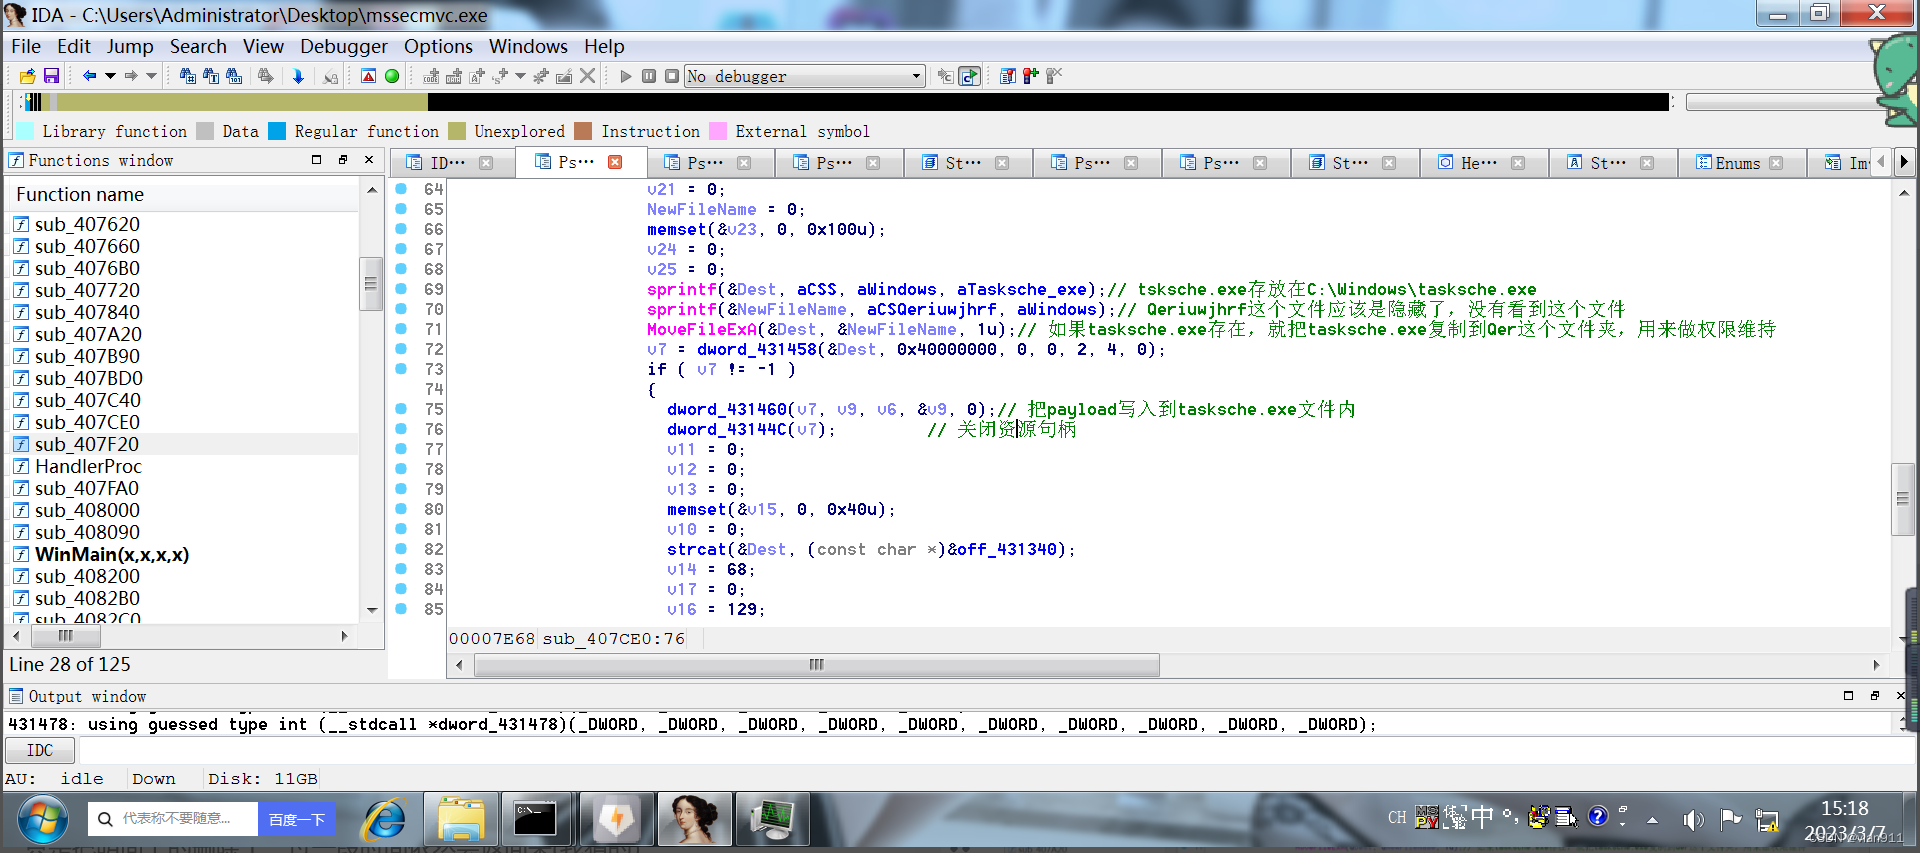Close the Functions window panel
Image resolution: width=1920 pixels, height=853 pixels.
368,159
